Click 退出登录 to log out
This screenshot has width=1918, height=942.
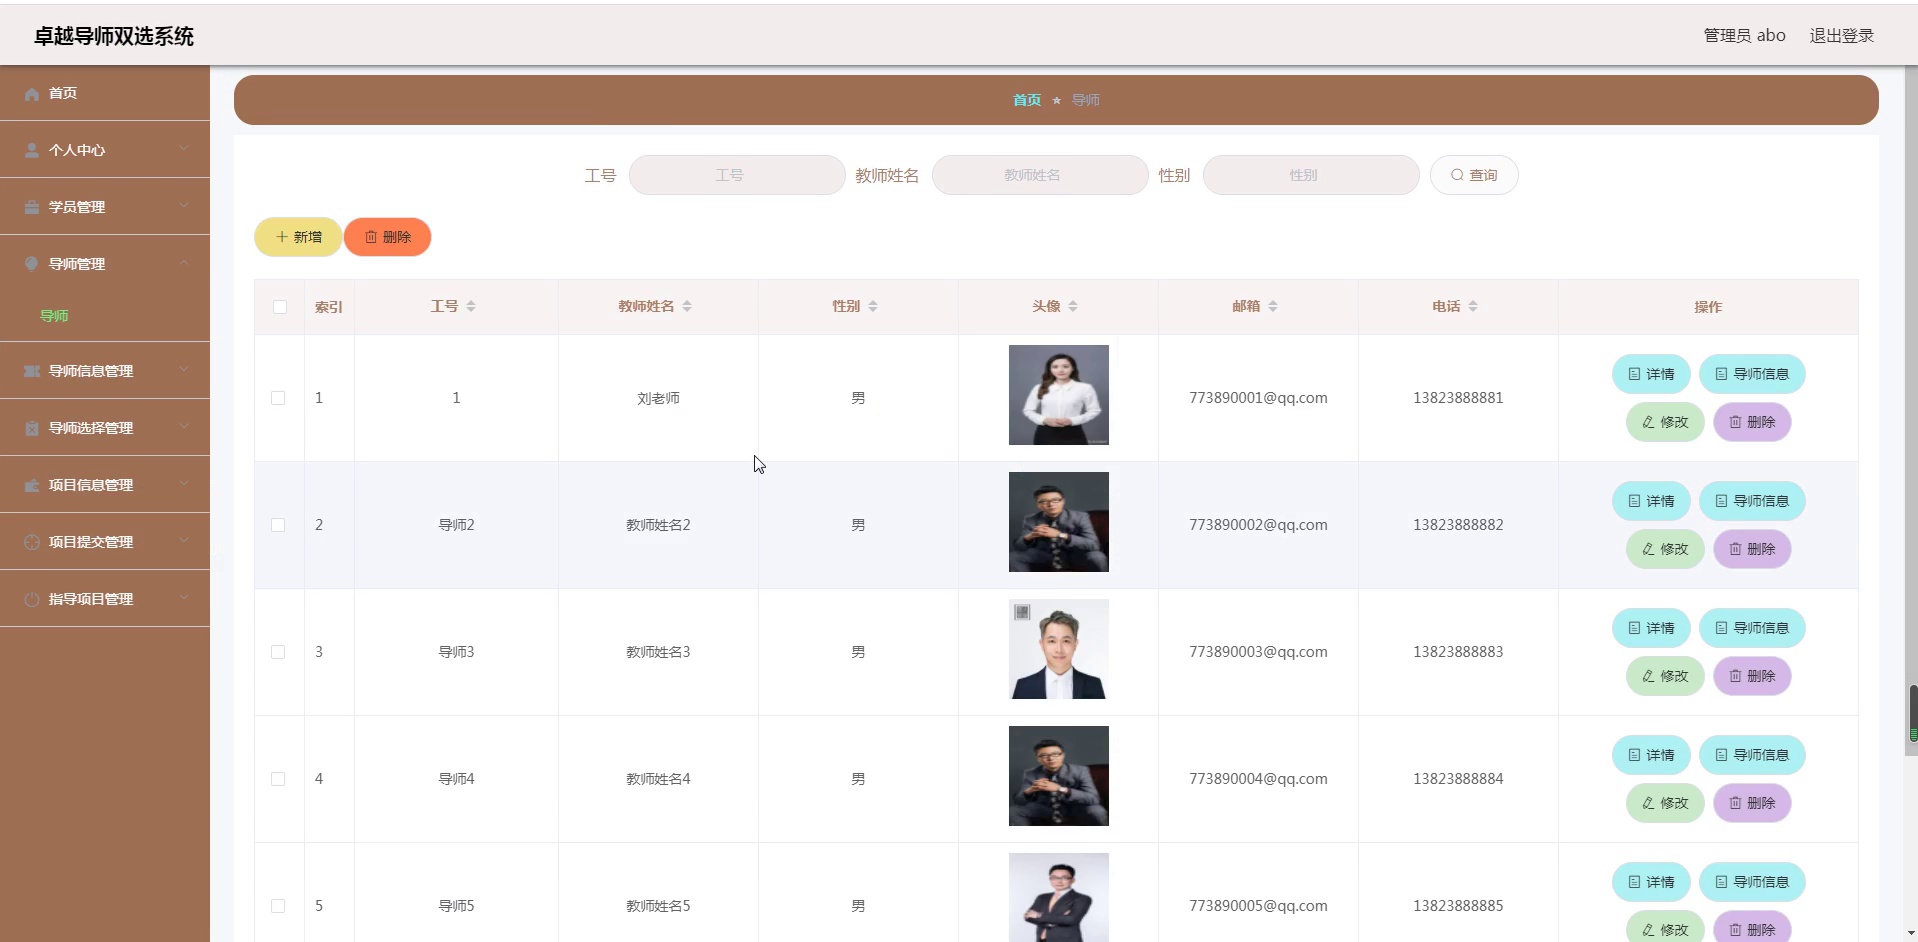coord(1842,36)
